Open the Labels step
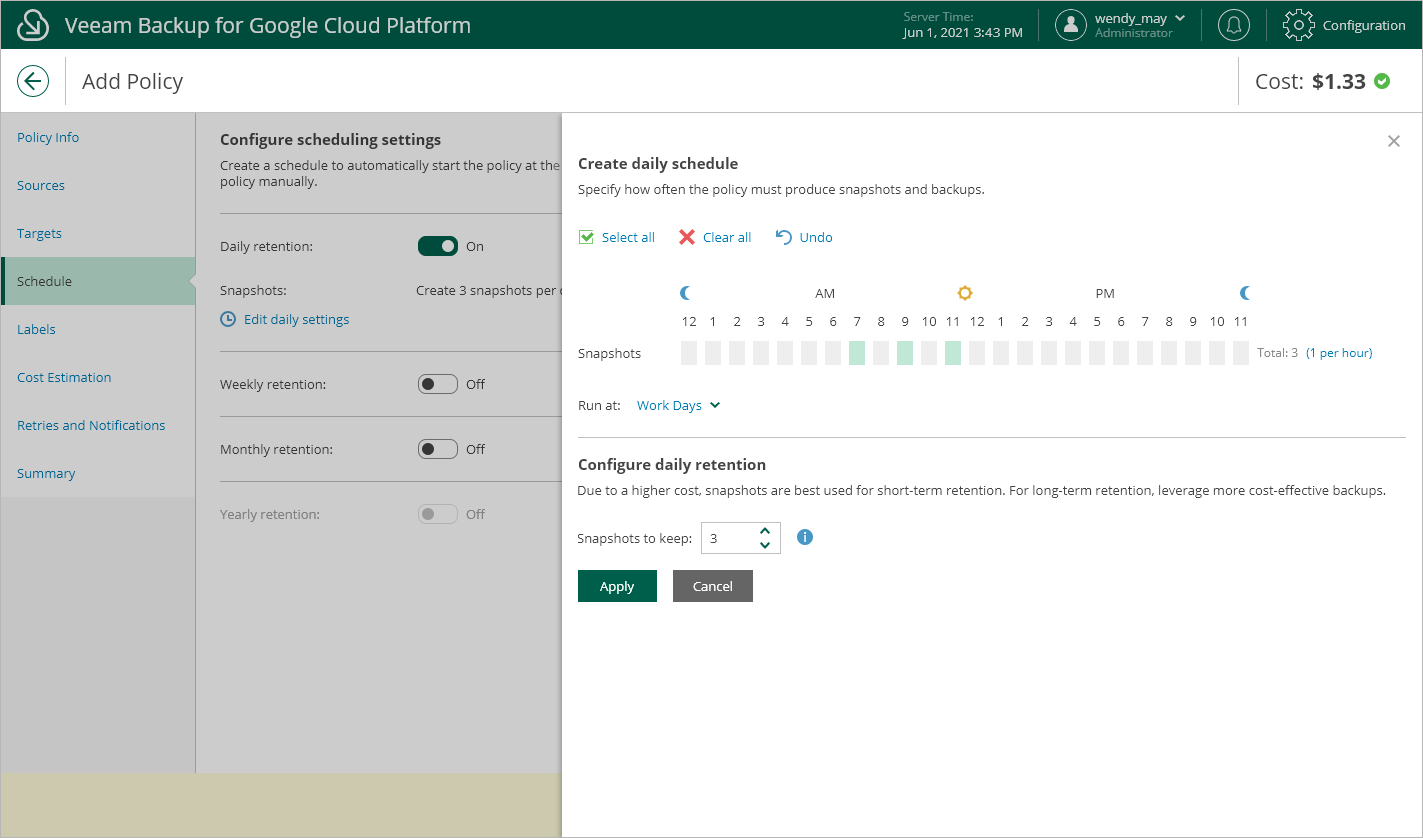1423x838 pixels. click(98, 329)
